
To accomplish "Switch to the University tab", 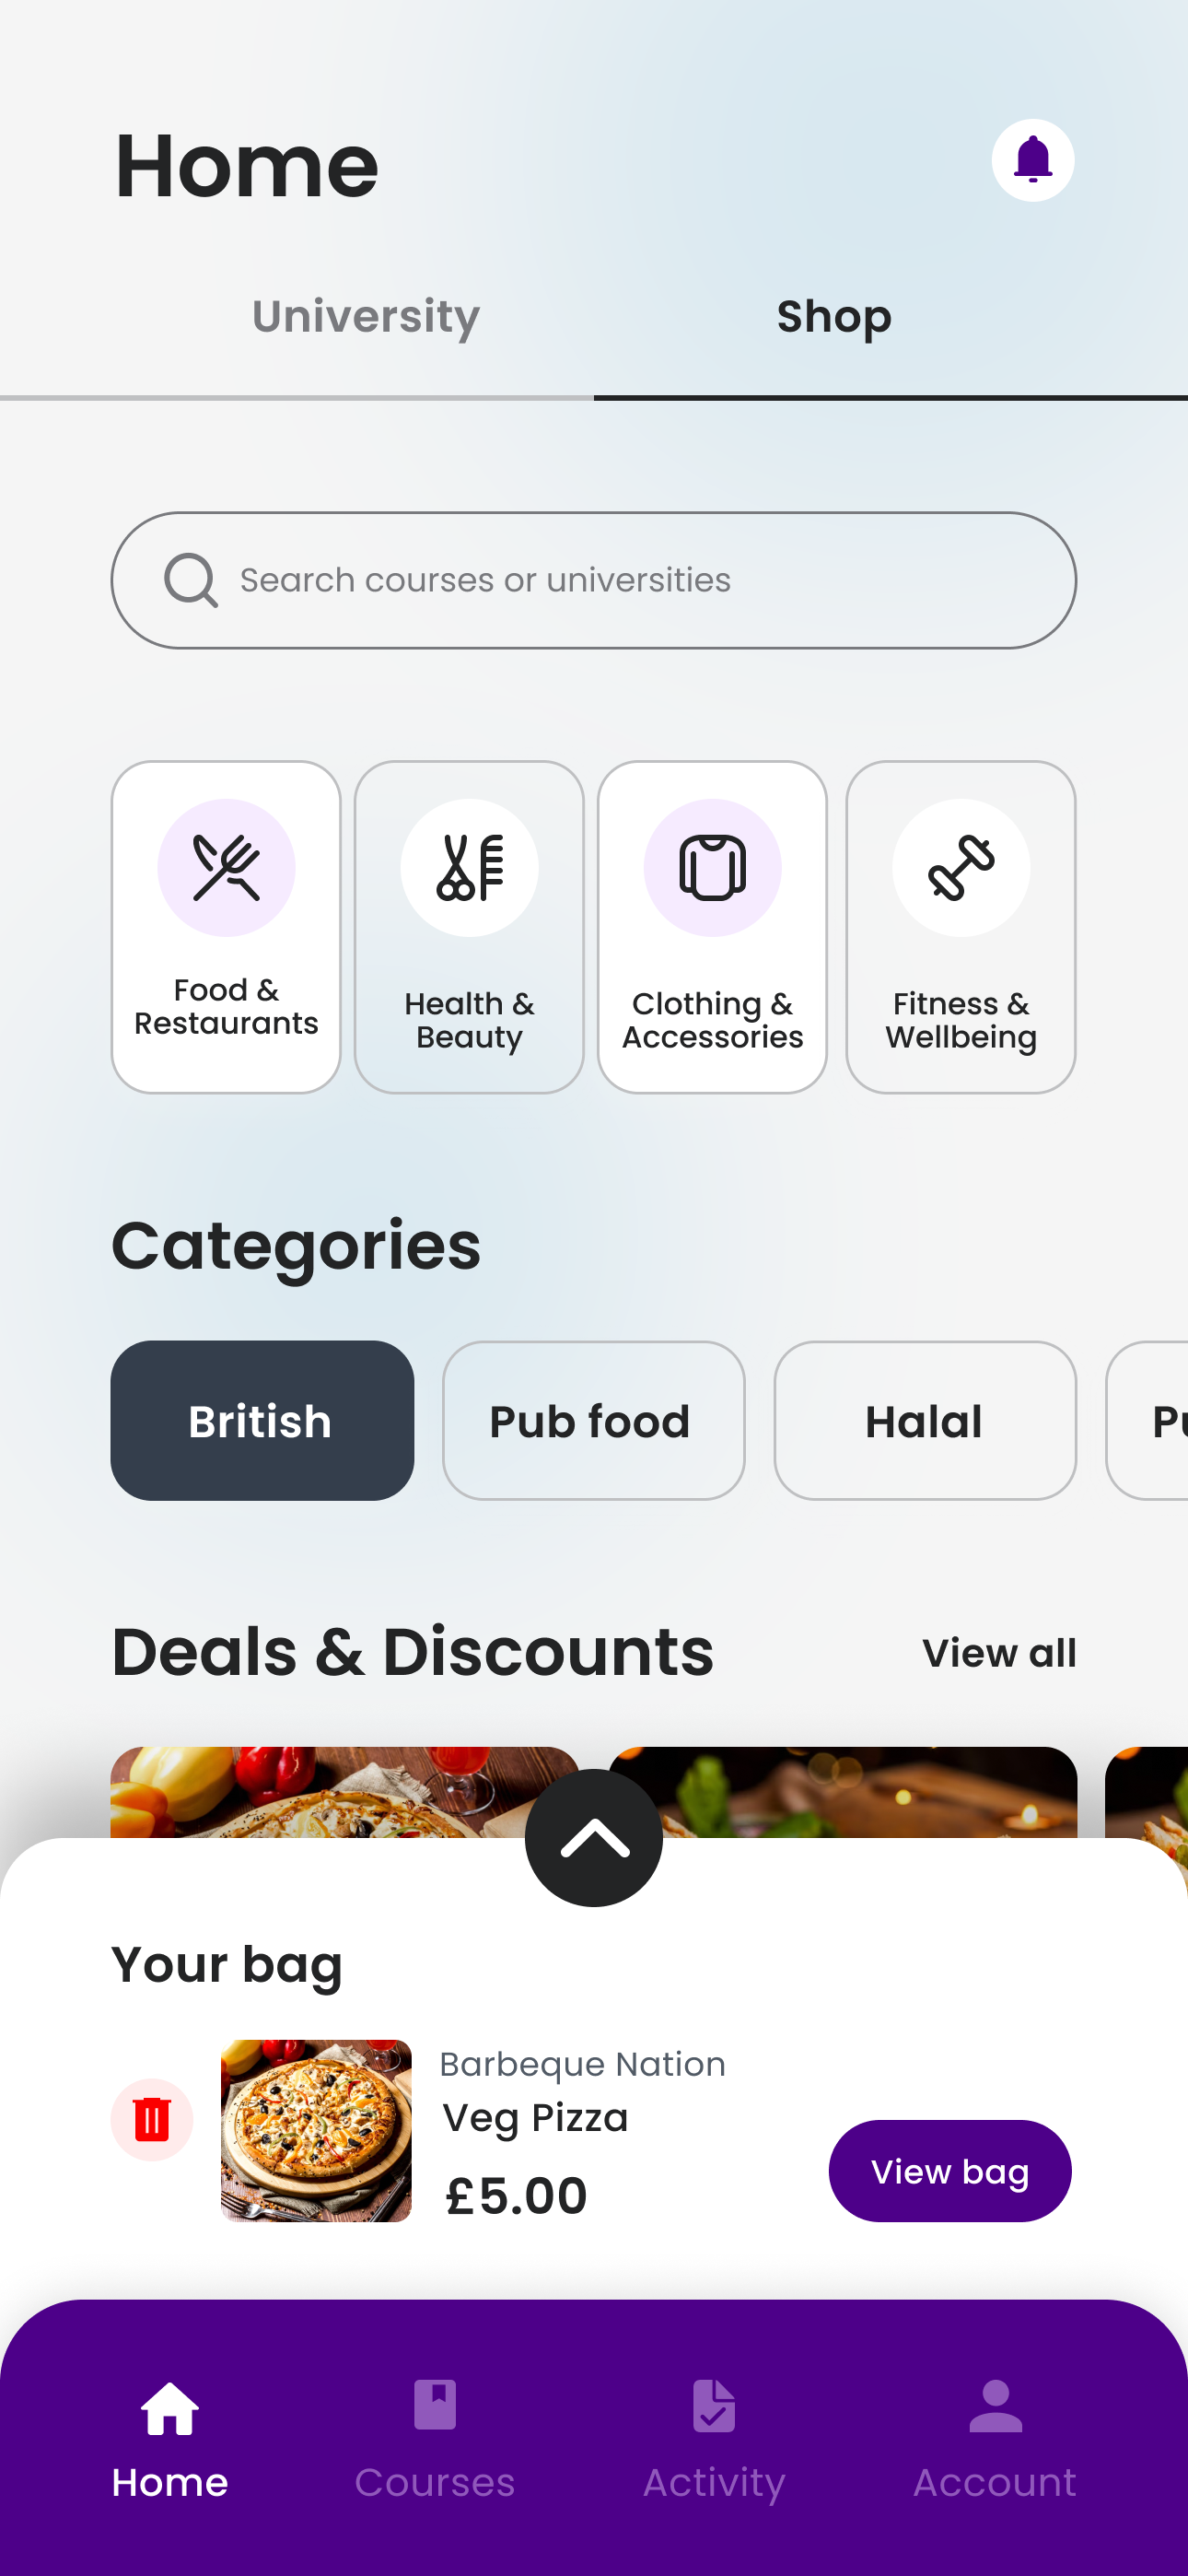I will pos(366,317).
